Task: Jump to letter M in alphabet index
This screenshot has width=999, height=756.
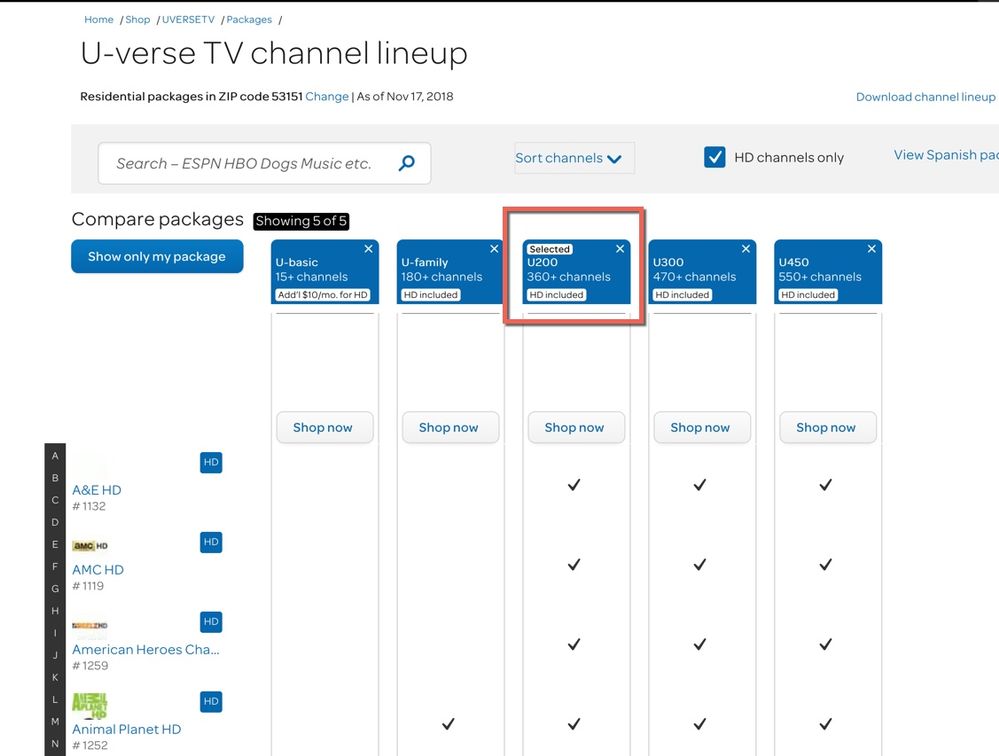Action: click(55, 721)
